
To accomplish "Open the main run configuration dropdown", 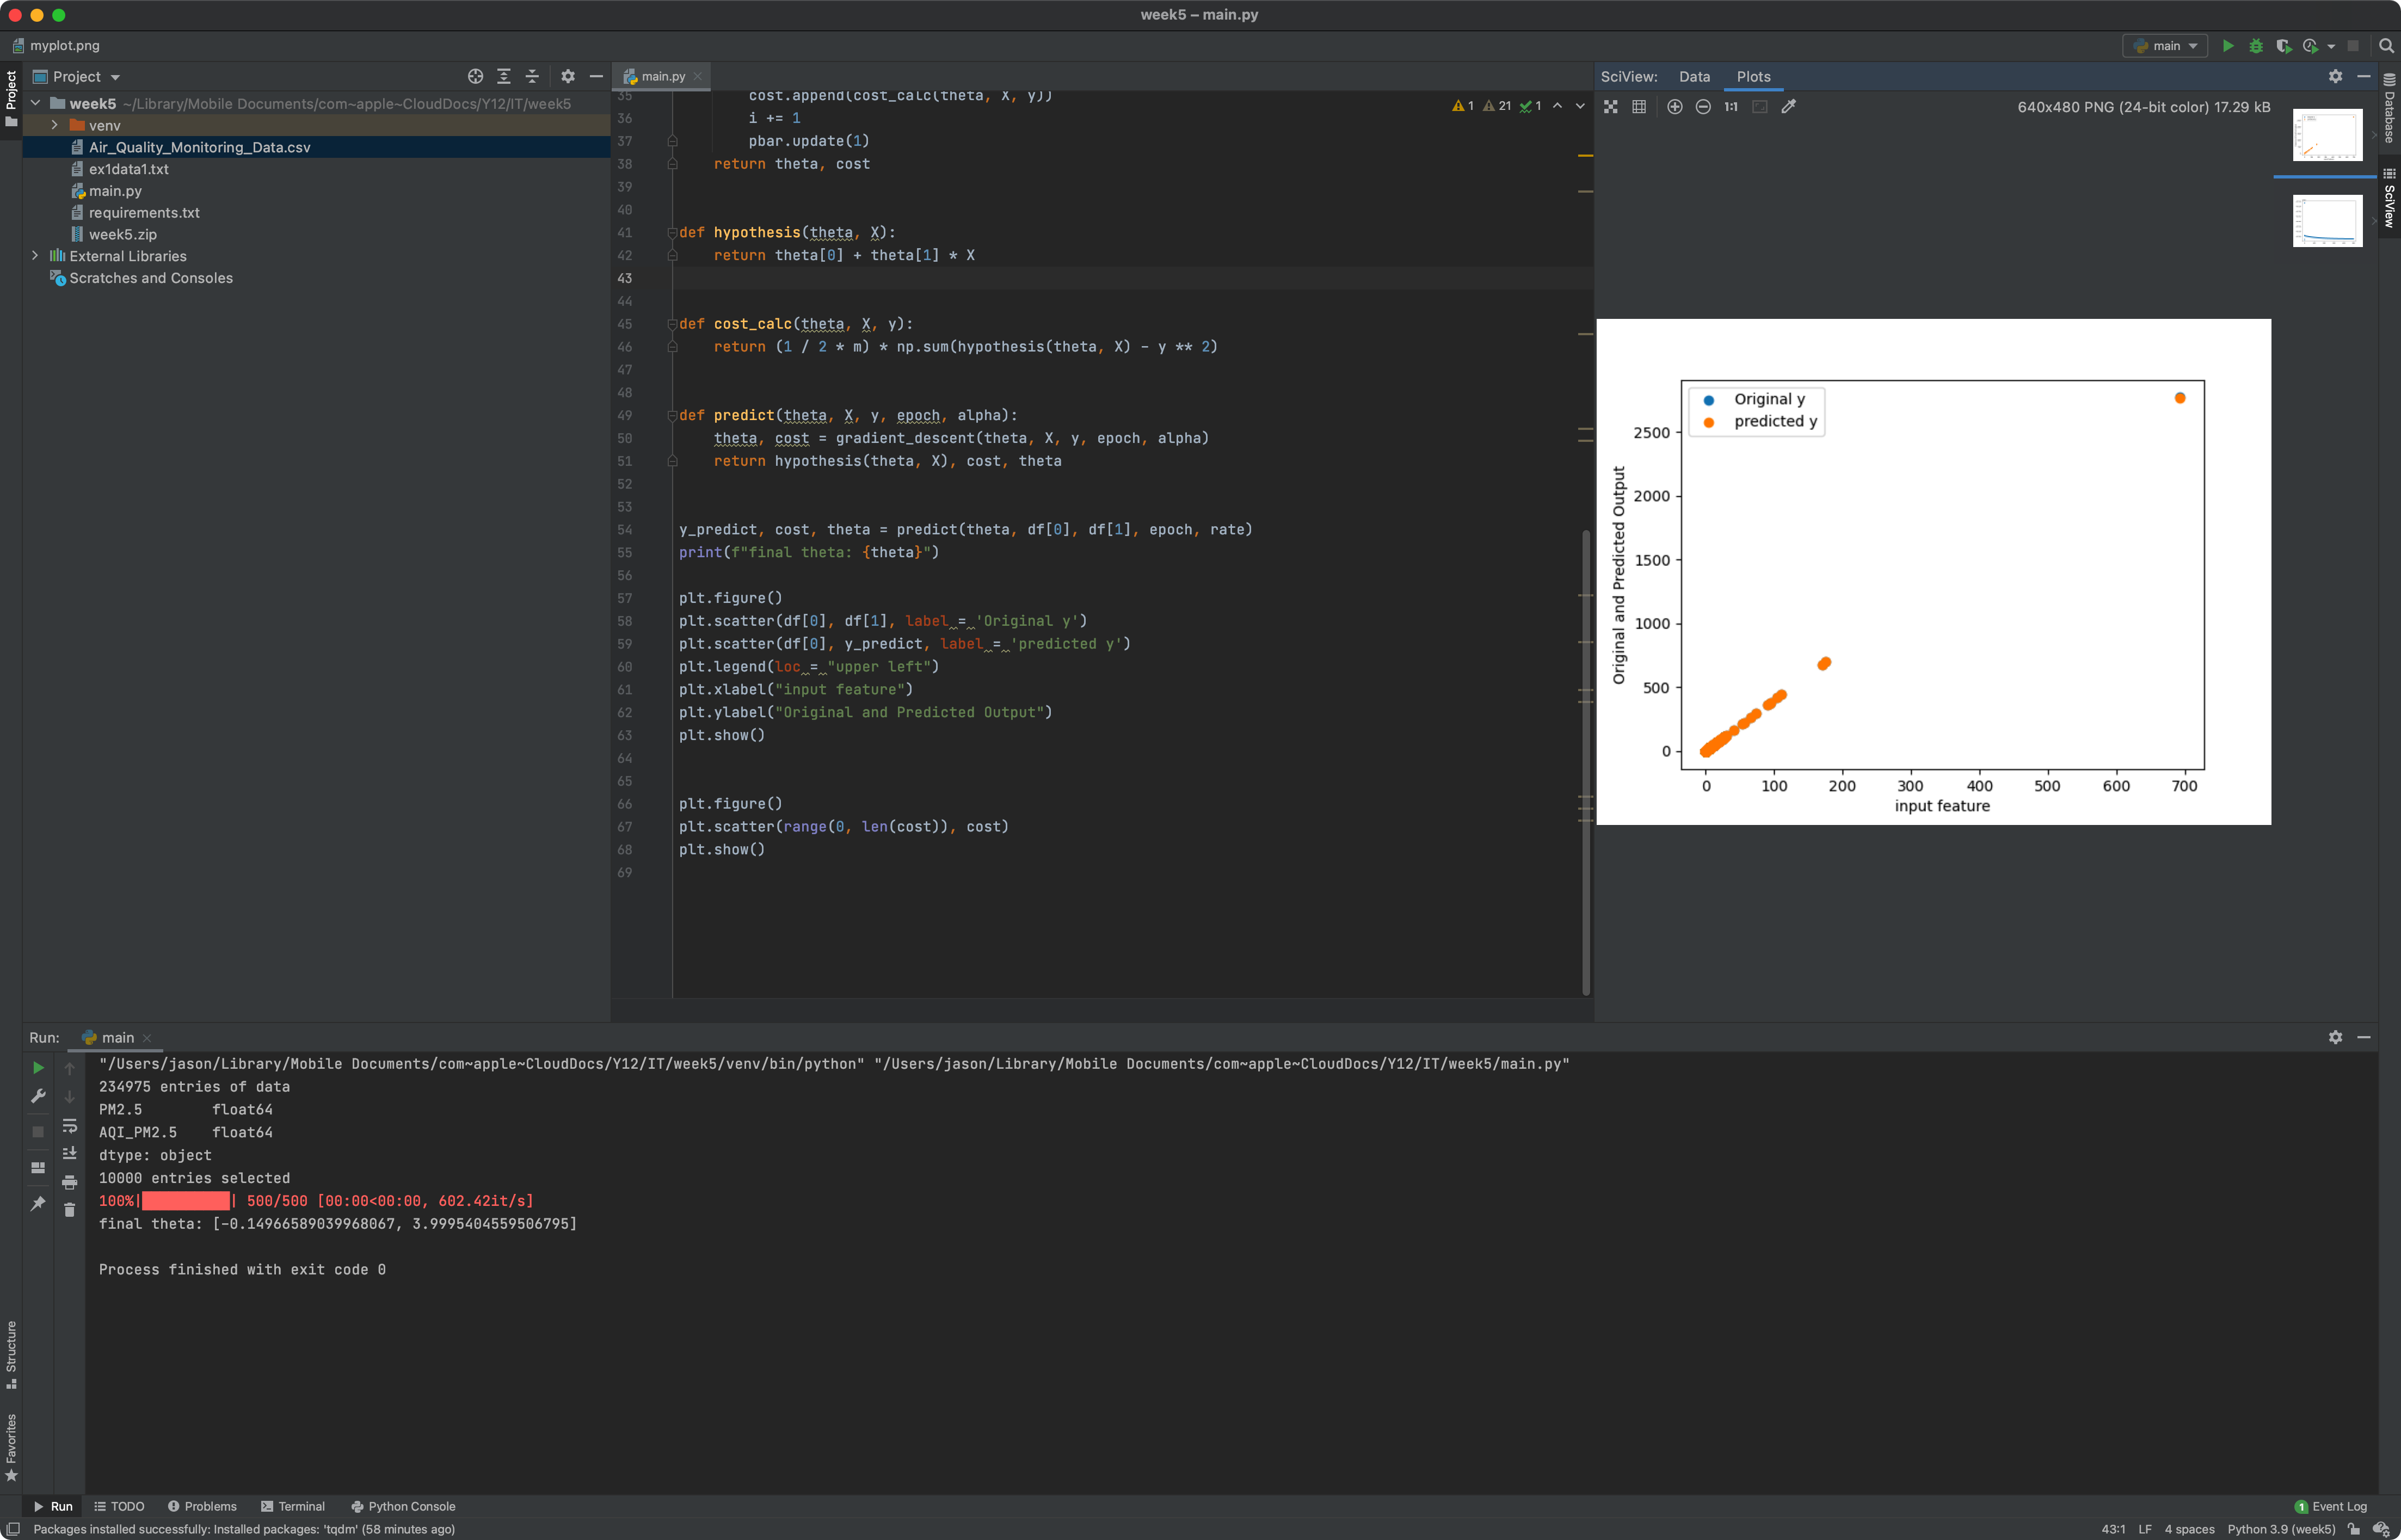I will pos(2165,46).
